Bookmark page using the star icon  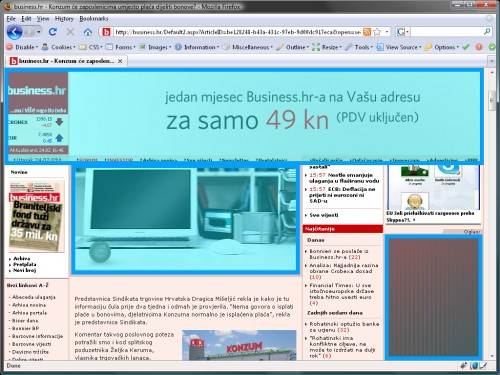pos(377,32)
